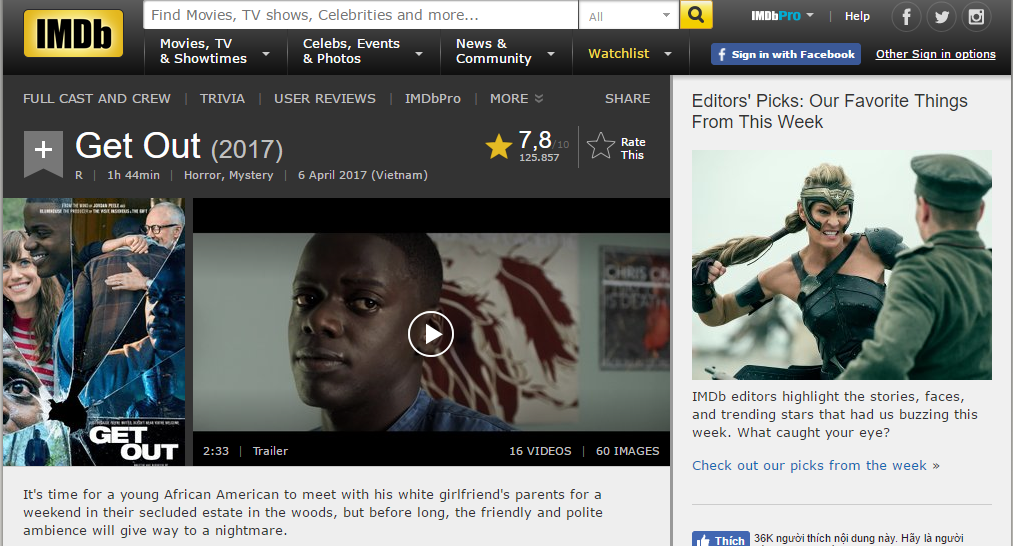Expand the MORE menu

coord(516,99)
